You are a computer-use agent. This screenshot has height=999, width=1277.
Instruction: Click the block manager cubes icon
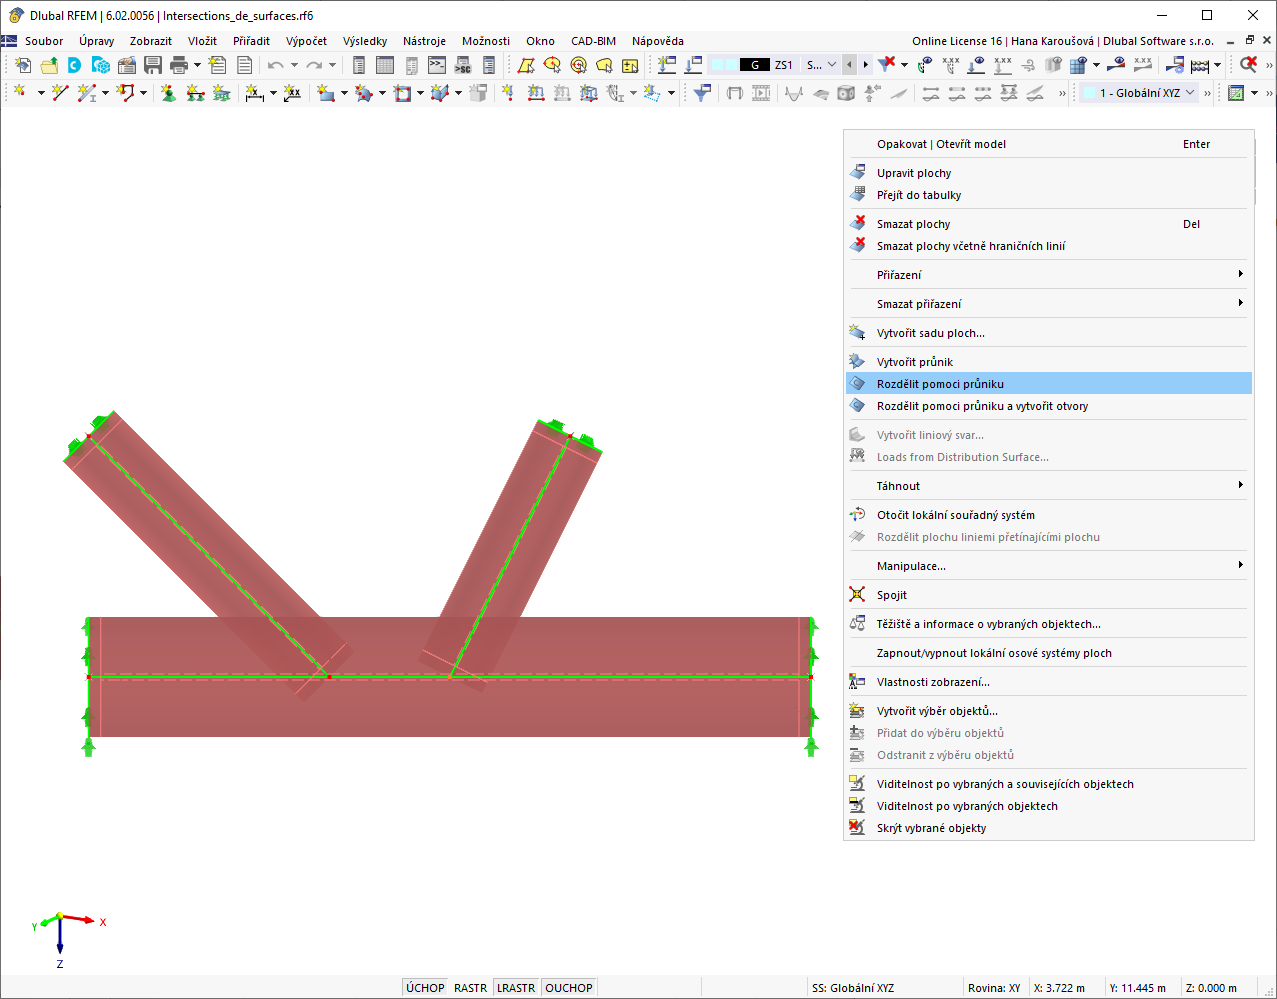(101, 65)
